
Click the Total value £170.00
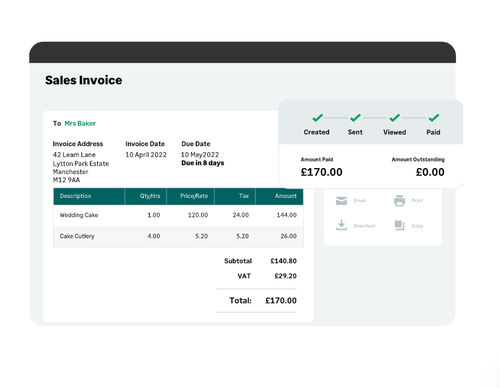281,301
